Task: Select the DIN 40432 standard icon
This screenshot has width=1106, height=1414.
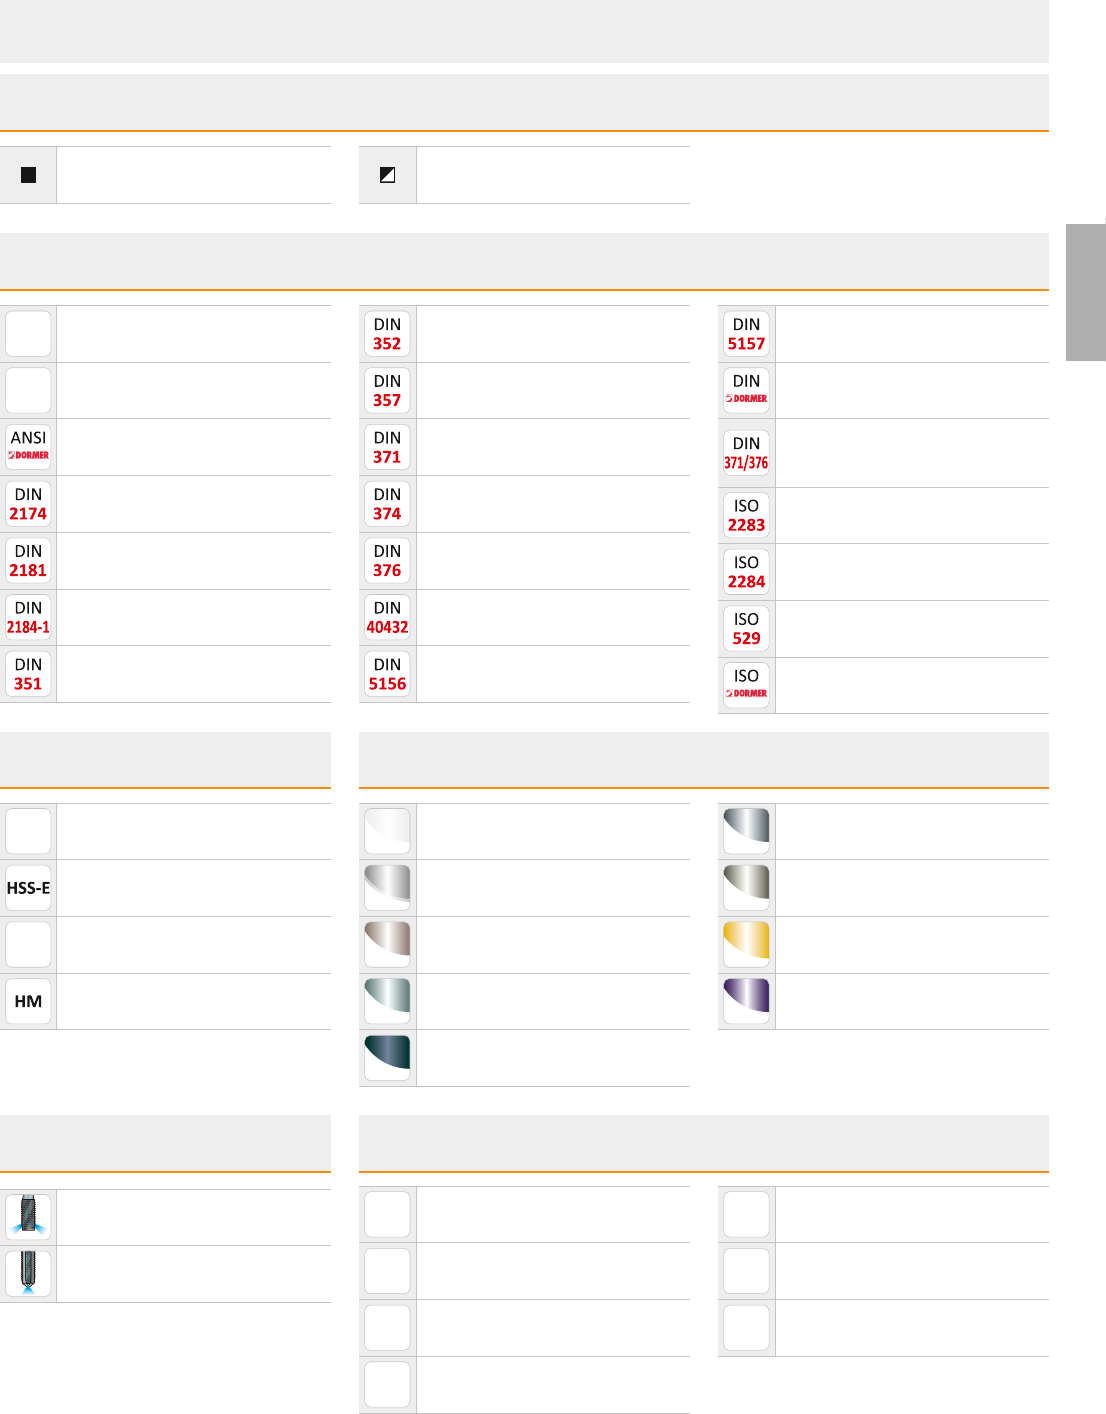Action: tap(387, 617)
